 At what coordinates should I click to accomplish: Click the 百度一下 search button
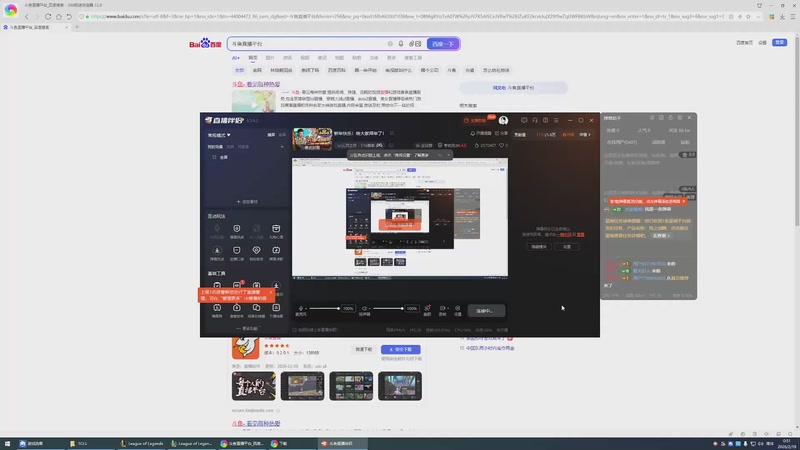(x=443, y=44)
